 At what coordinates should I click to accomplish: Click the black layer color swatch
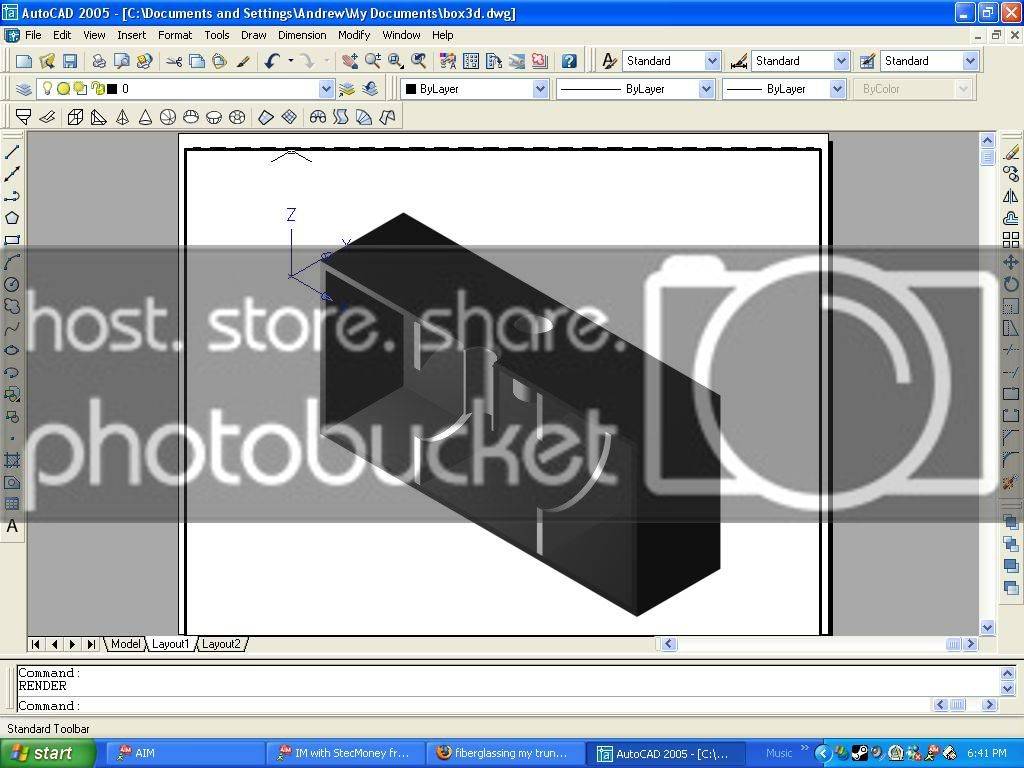112,89
